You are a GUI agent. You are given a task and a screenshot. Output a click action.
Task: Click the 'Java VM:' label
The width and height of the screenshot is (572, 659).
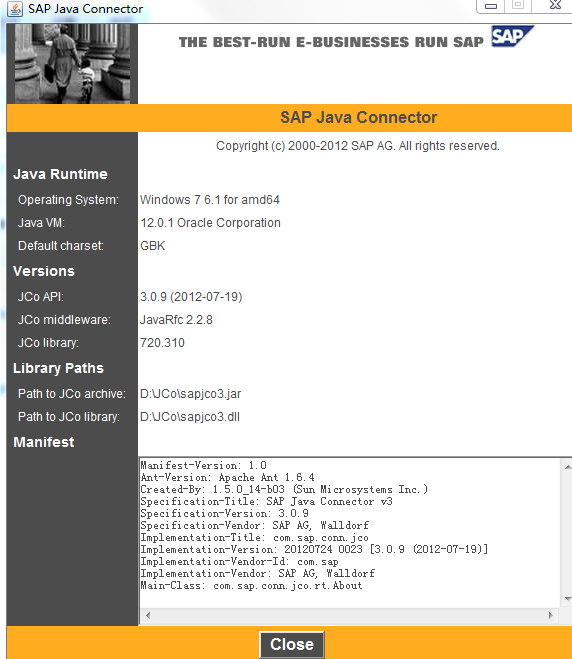tap(41, 223)
